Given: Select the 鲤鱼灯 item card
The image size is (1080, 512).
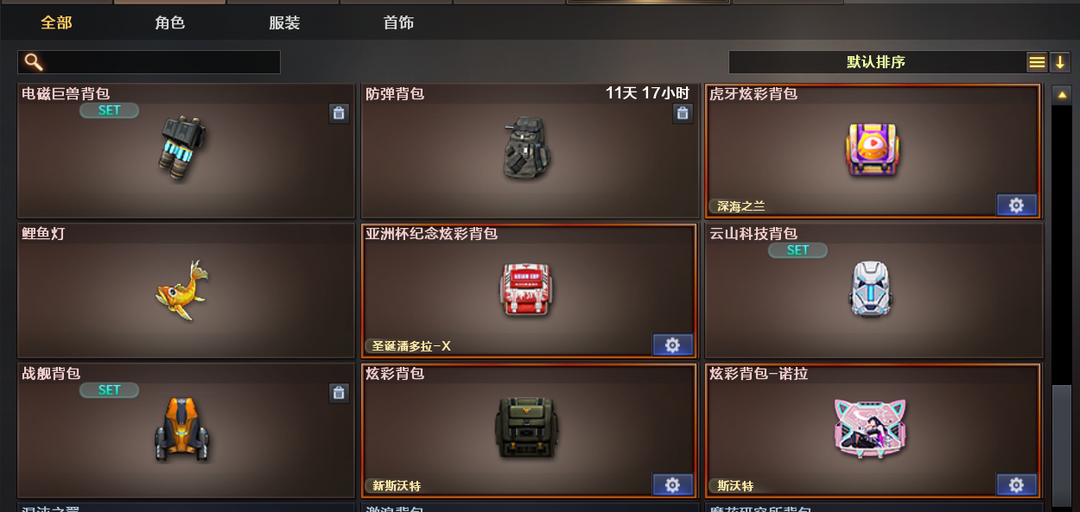Looking at the screenshot, I should pos(185,290).
